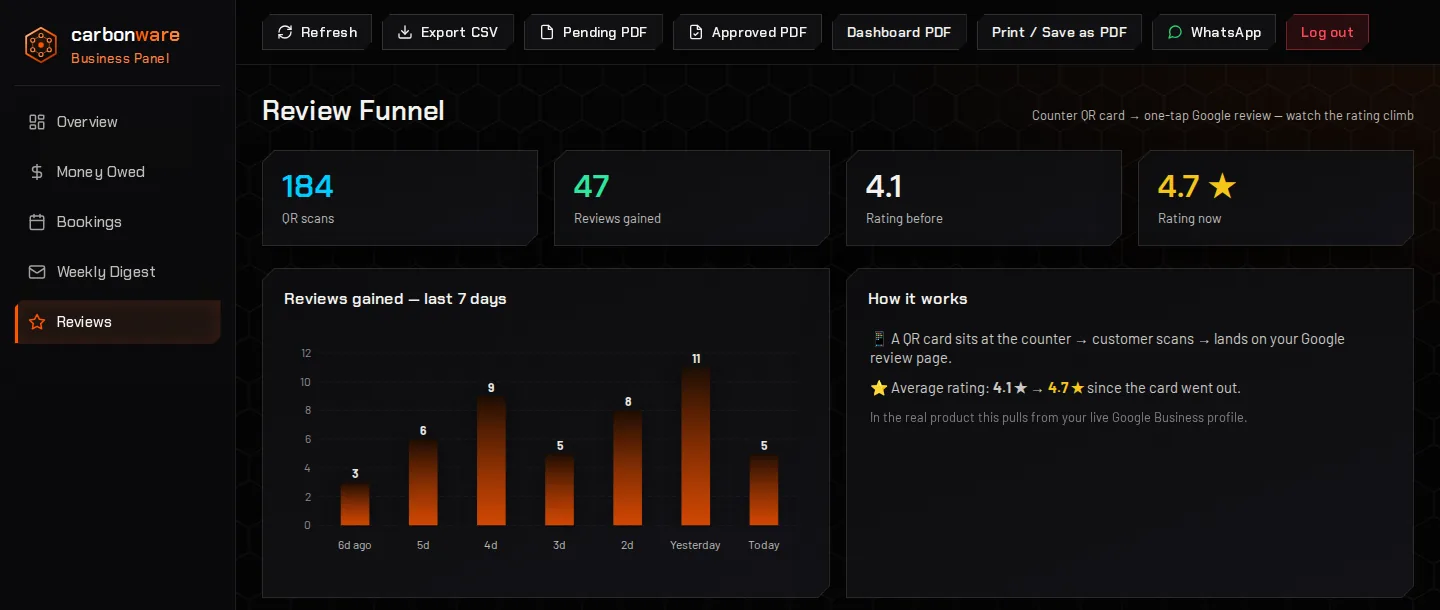1440x610 pixels.
Task: Click the 47 Reviews gained card
Action: click(x=692, y=198)
